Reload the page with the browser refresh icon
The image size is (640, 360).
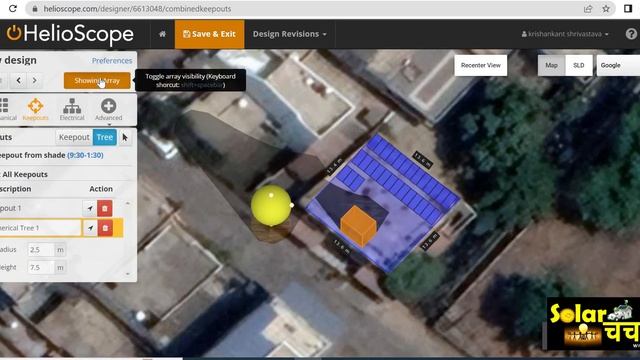pyautogui.click(x=13, y=9)
